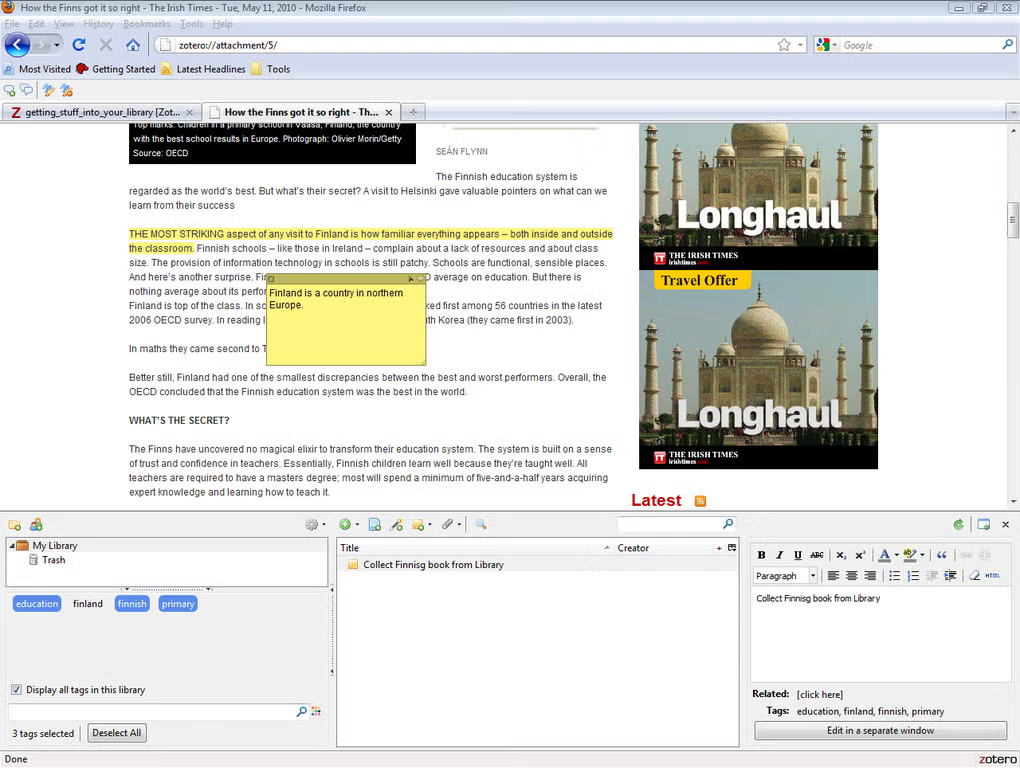Click Edit in a separate window

(x=880, y=731)
